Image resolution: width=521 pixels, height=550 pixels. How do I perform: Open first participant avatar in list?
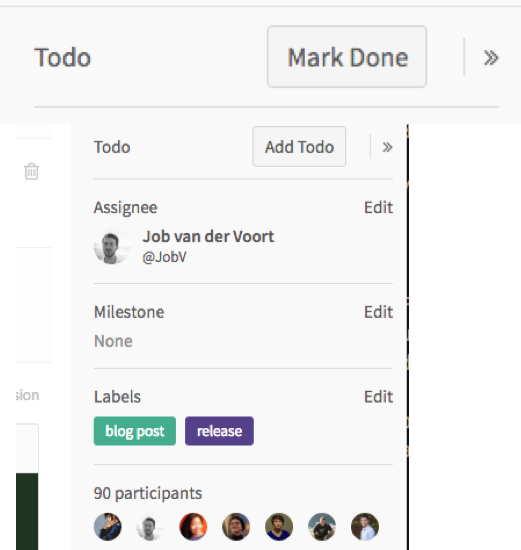tap(108, 526)
